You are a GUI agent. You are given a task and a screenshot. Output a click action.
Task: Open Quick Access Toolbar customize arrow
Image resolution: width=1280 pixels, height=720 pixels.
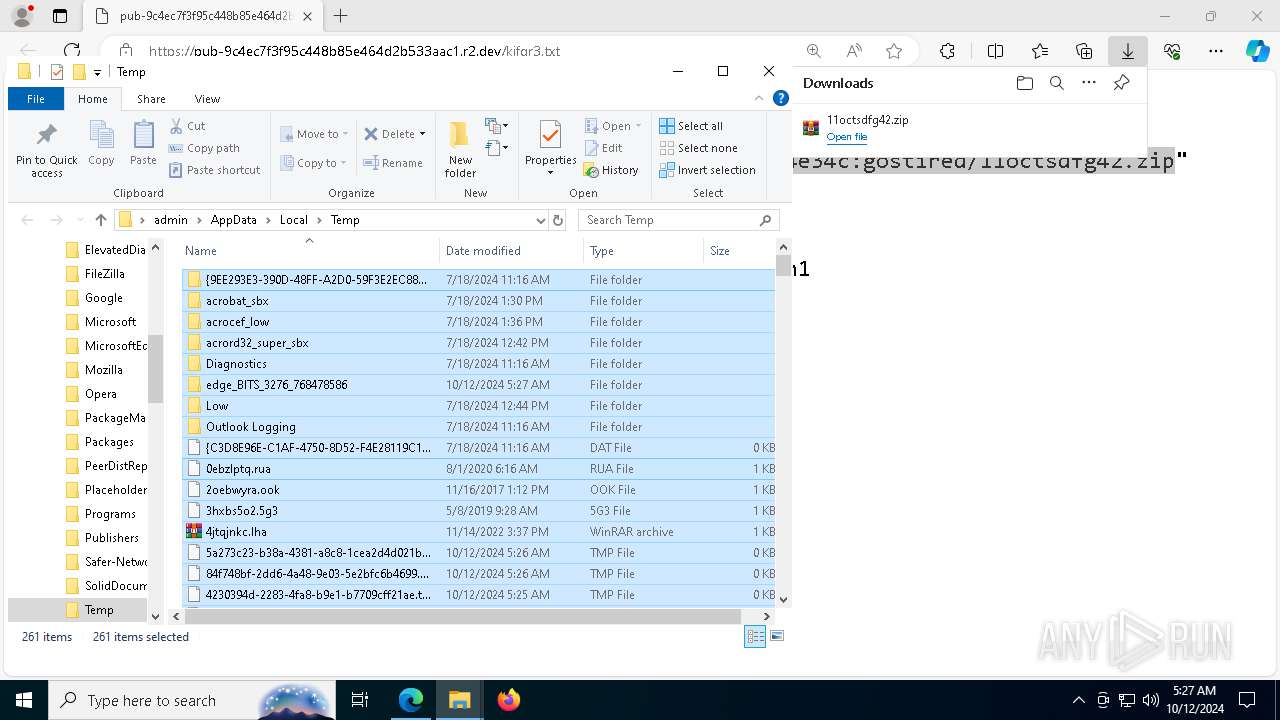(x=97, y=72)
